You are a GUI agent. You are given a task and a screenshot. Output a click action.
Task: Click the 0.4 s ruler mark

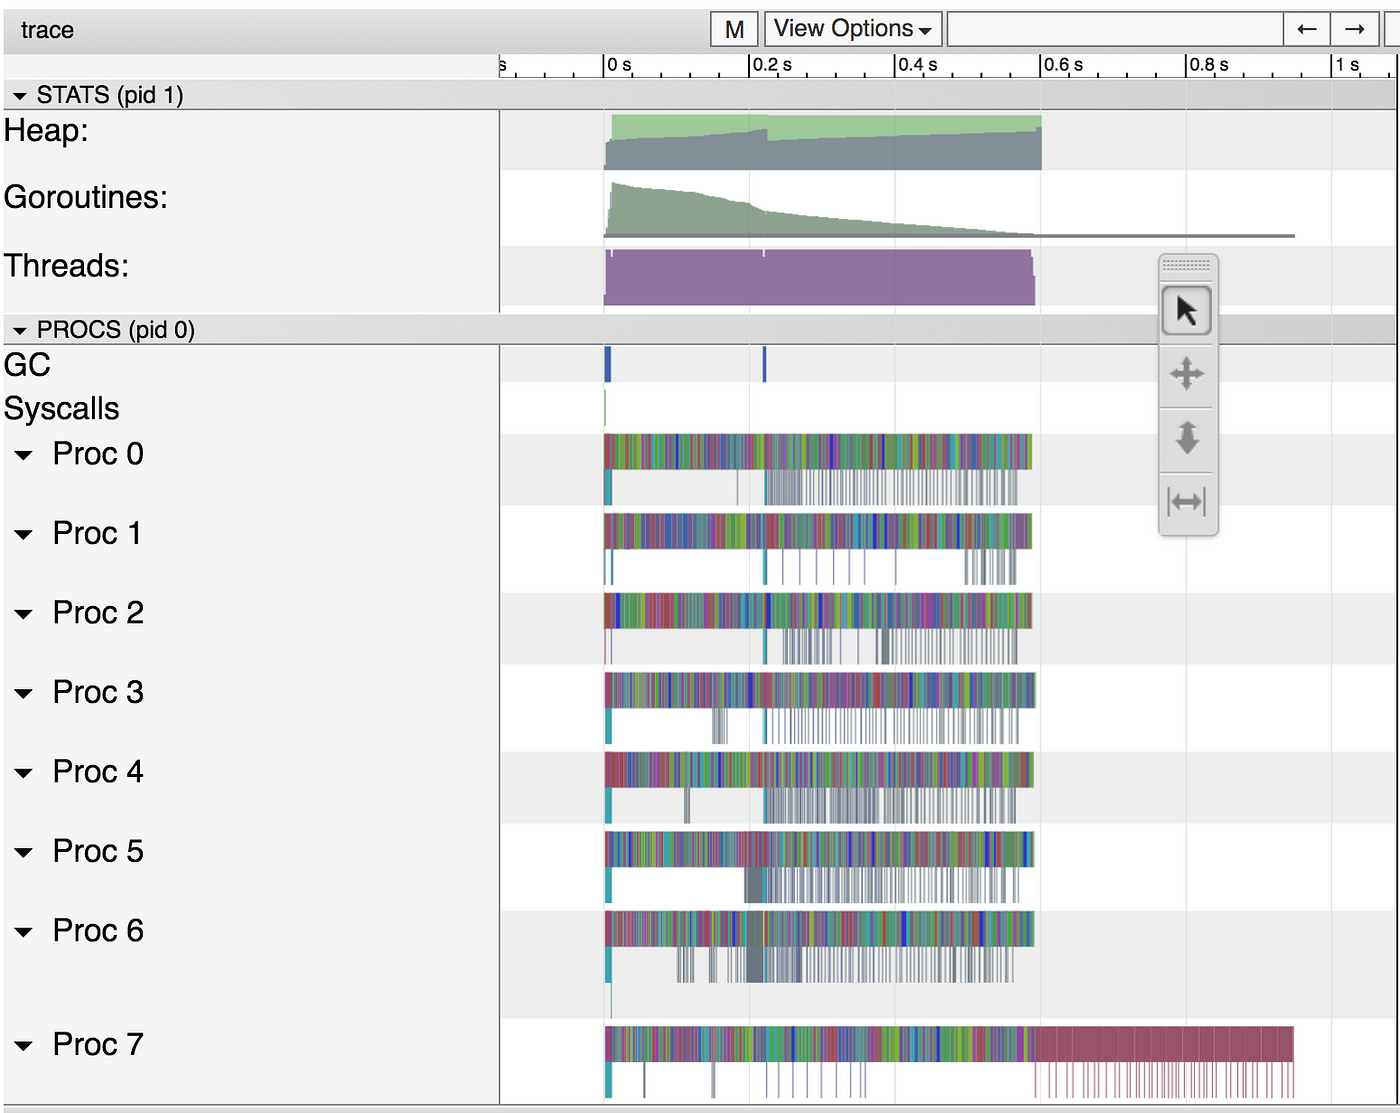coord(917,65)
